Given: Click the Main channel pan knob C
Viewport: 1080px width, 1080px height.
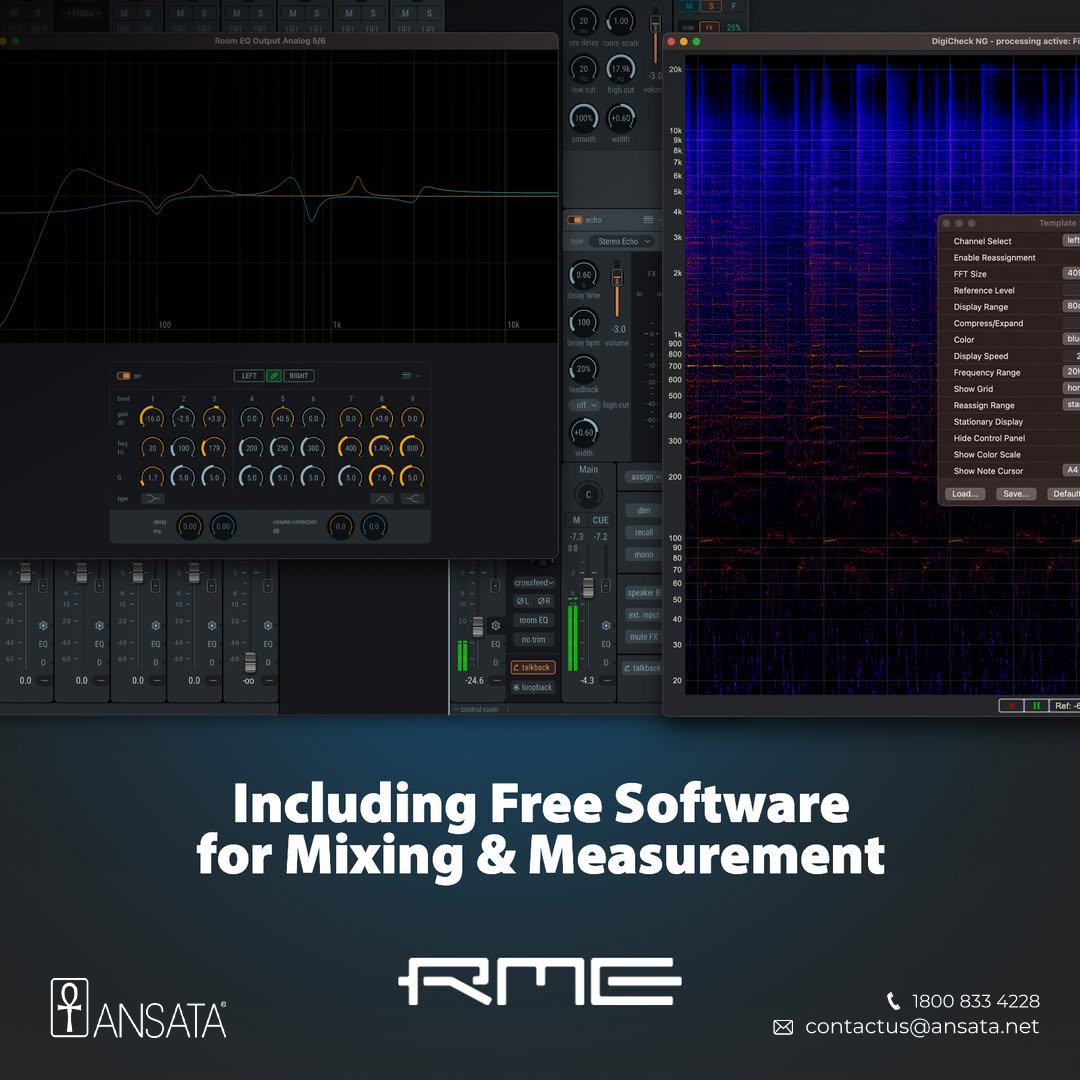Looking at the screenshot, I should coord(588,495).
